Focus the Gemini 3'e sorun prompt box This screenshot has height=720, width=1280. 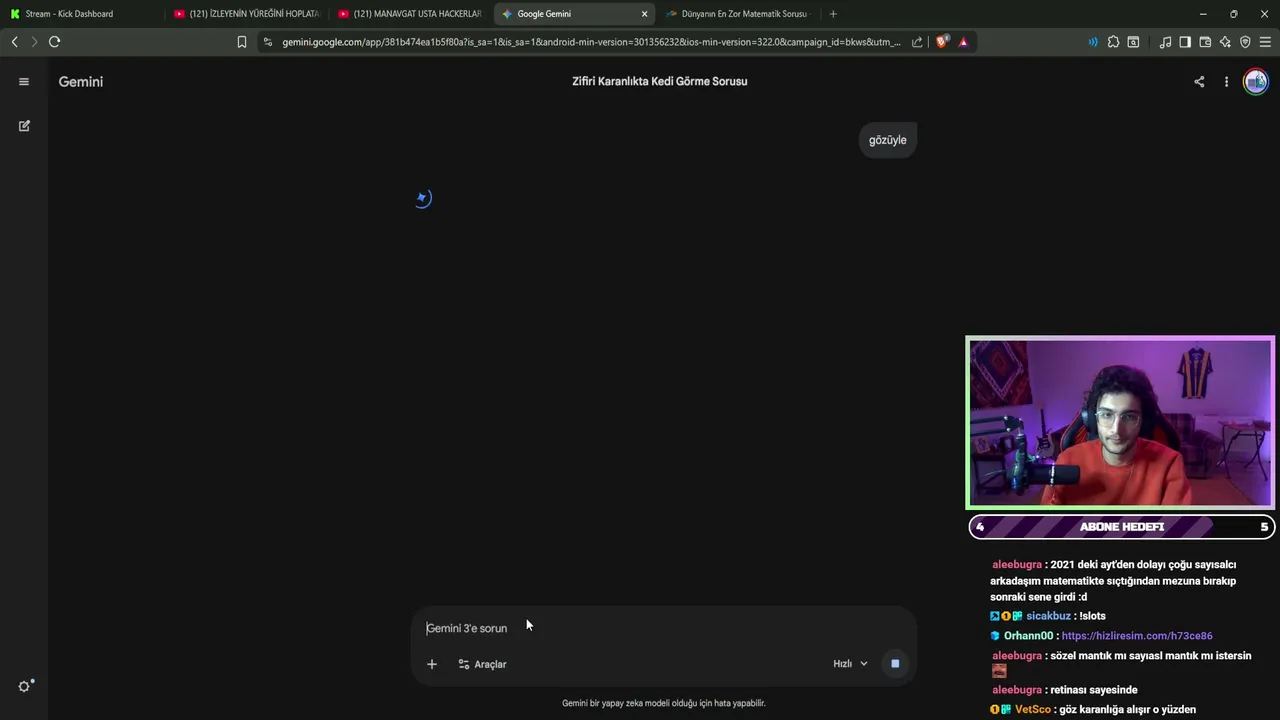click(664, 628)
